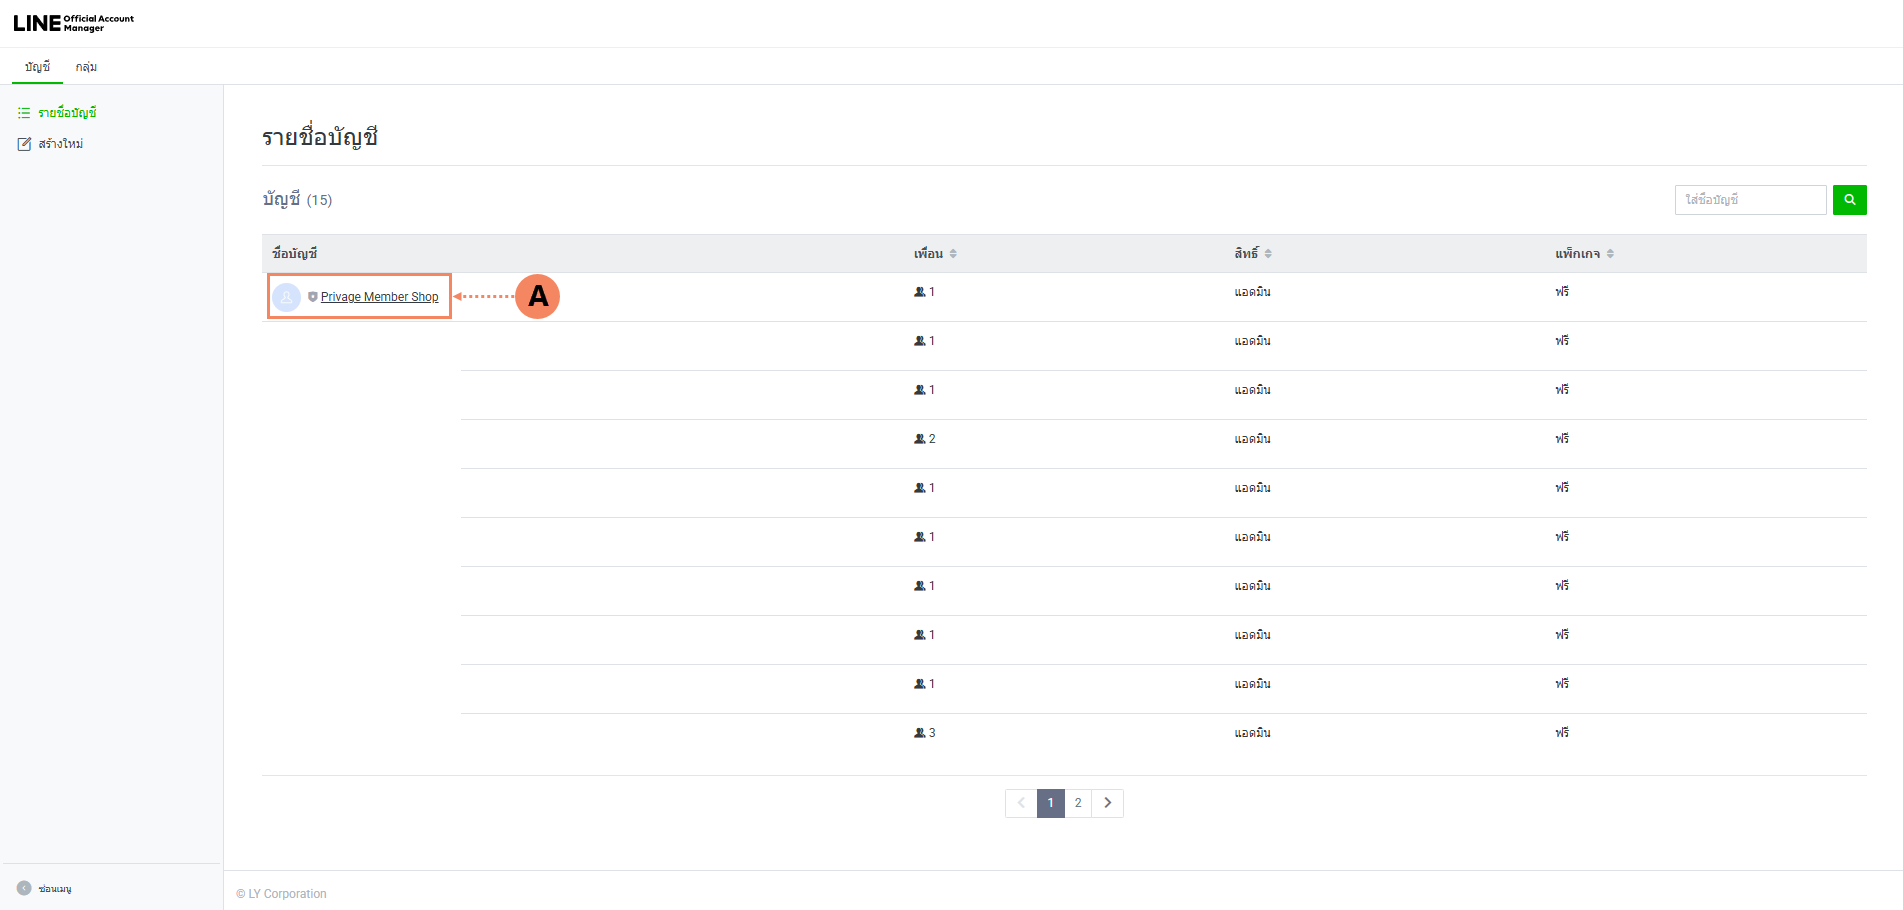
Task: Collapse the sidebar using hide-menu arrow icon
Action: pyautogui.click(x=24, y=888)
